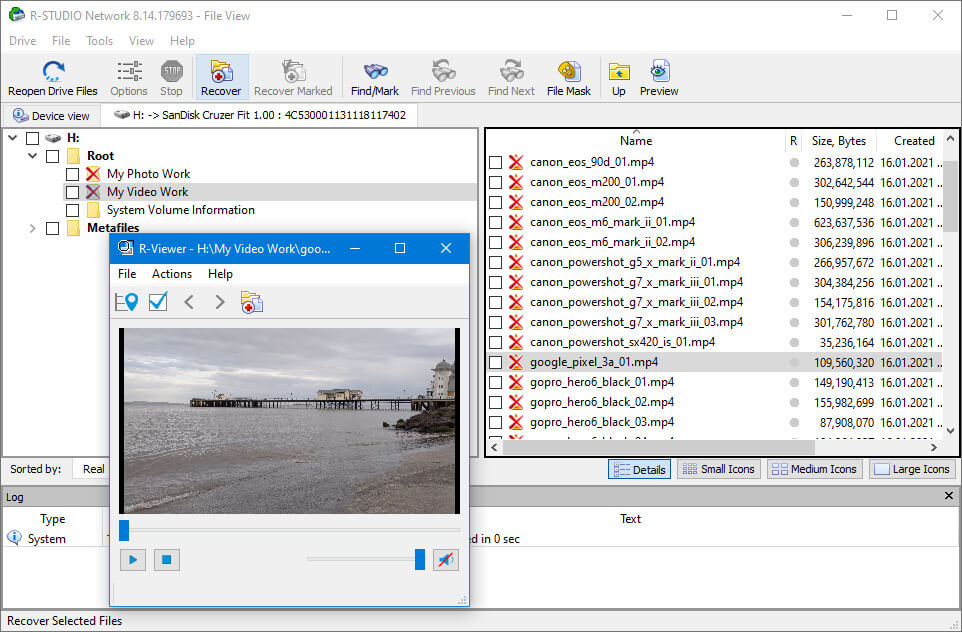This screenshot has width=962, height=632.
Task: Collapse the H: drive tree node
Action: [13, 138]
